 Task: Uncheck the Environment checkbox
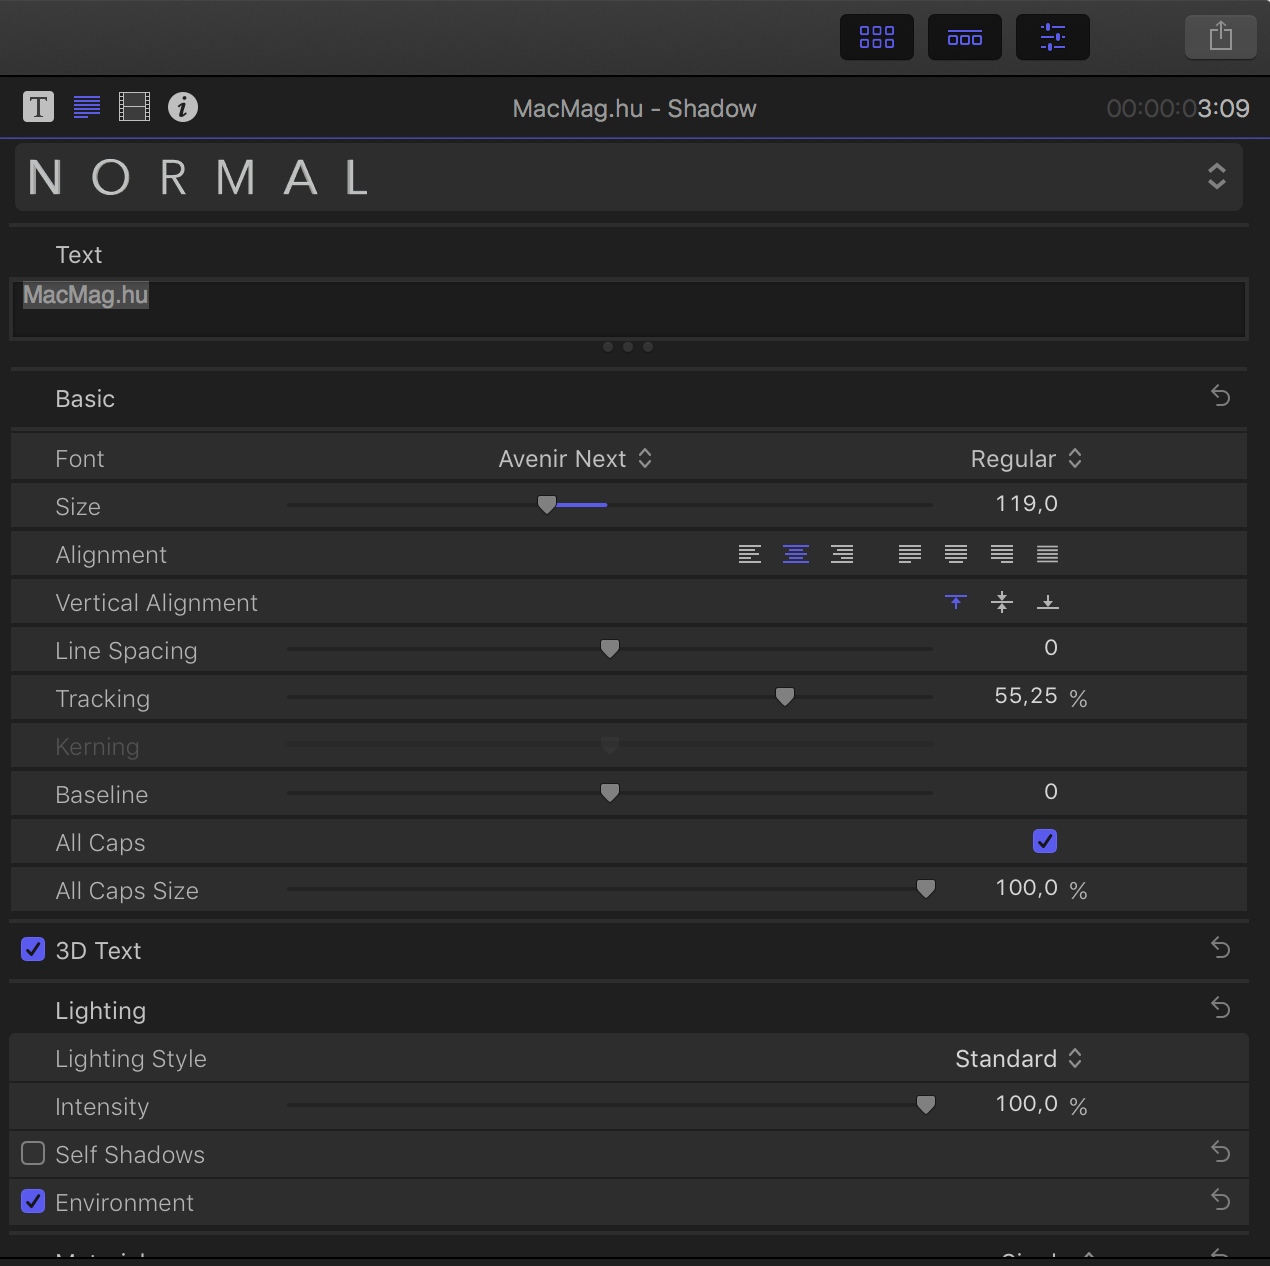[x=33, y=1201]
